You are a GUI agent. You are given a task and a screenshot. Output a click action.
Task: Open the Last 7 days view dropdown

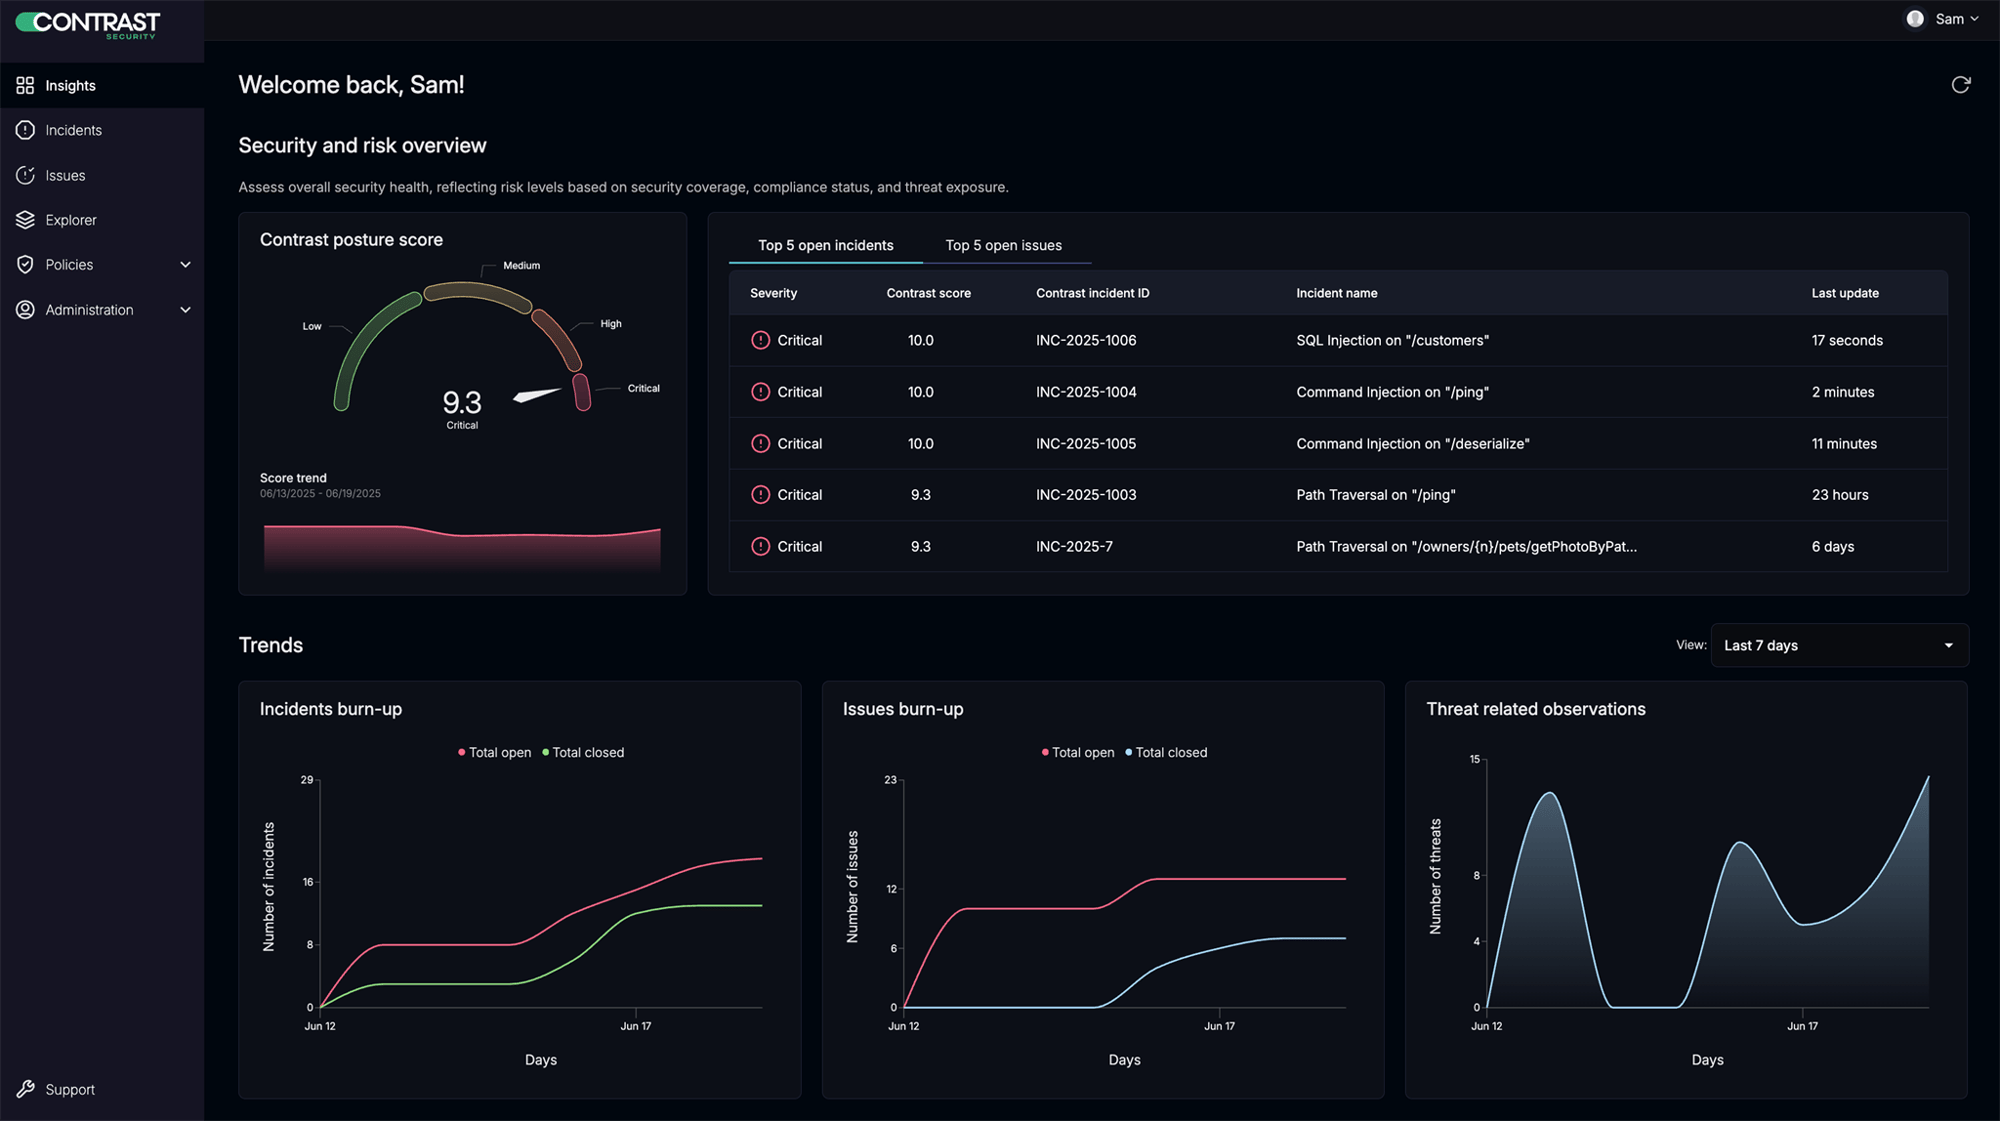pos(1839,645)
